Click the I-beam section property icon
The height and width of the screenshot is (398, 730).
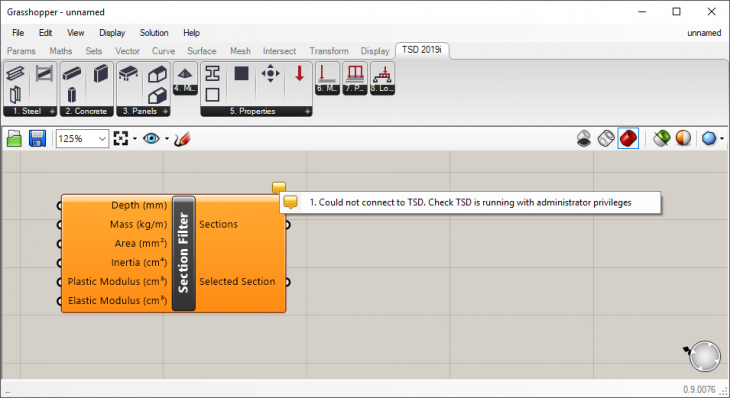coord(212,74)
